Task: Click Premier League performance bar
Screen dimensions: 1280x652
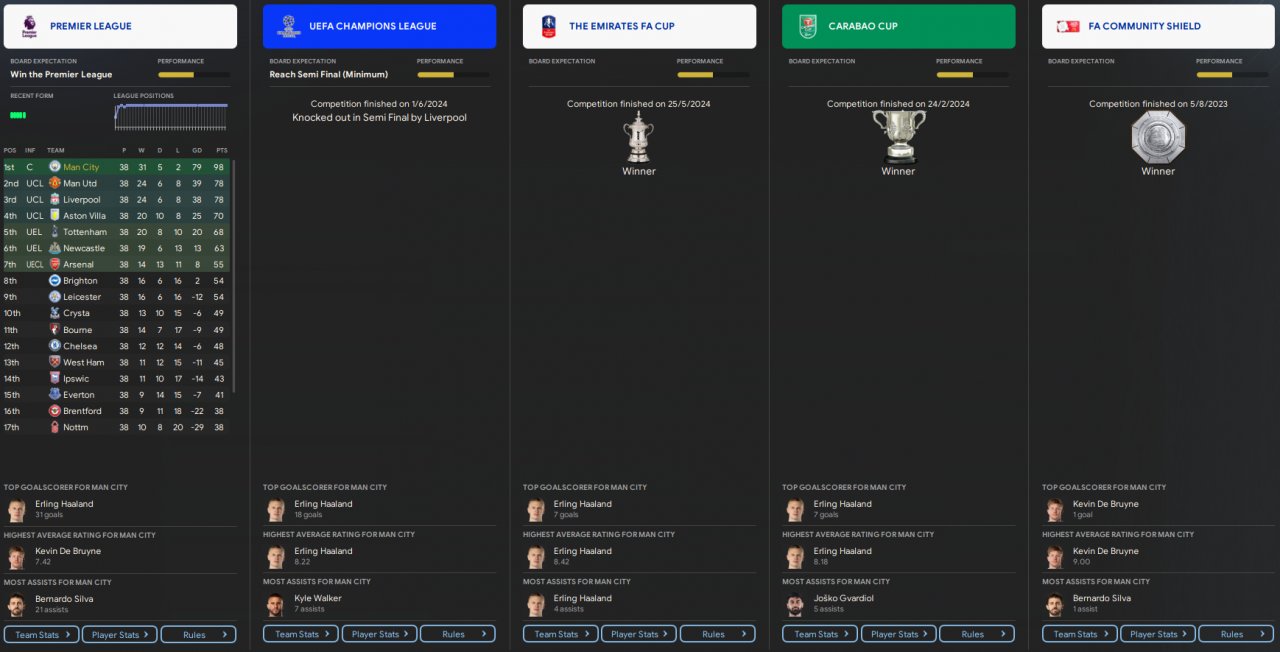Action: [193, 75]
